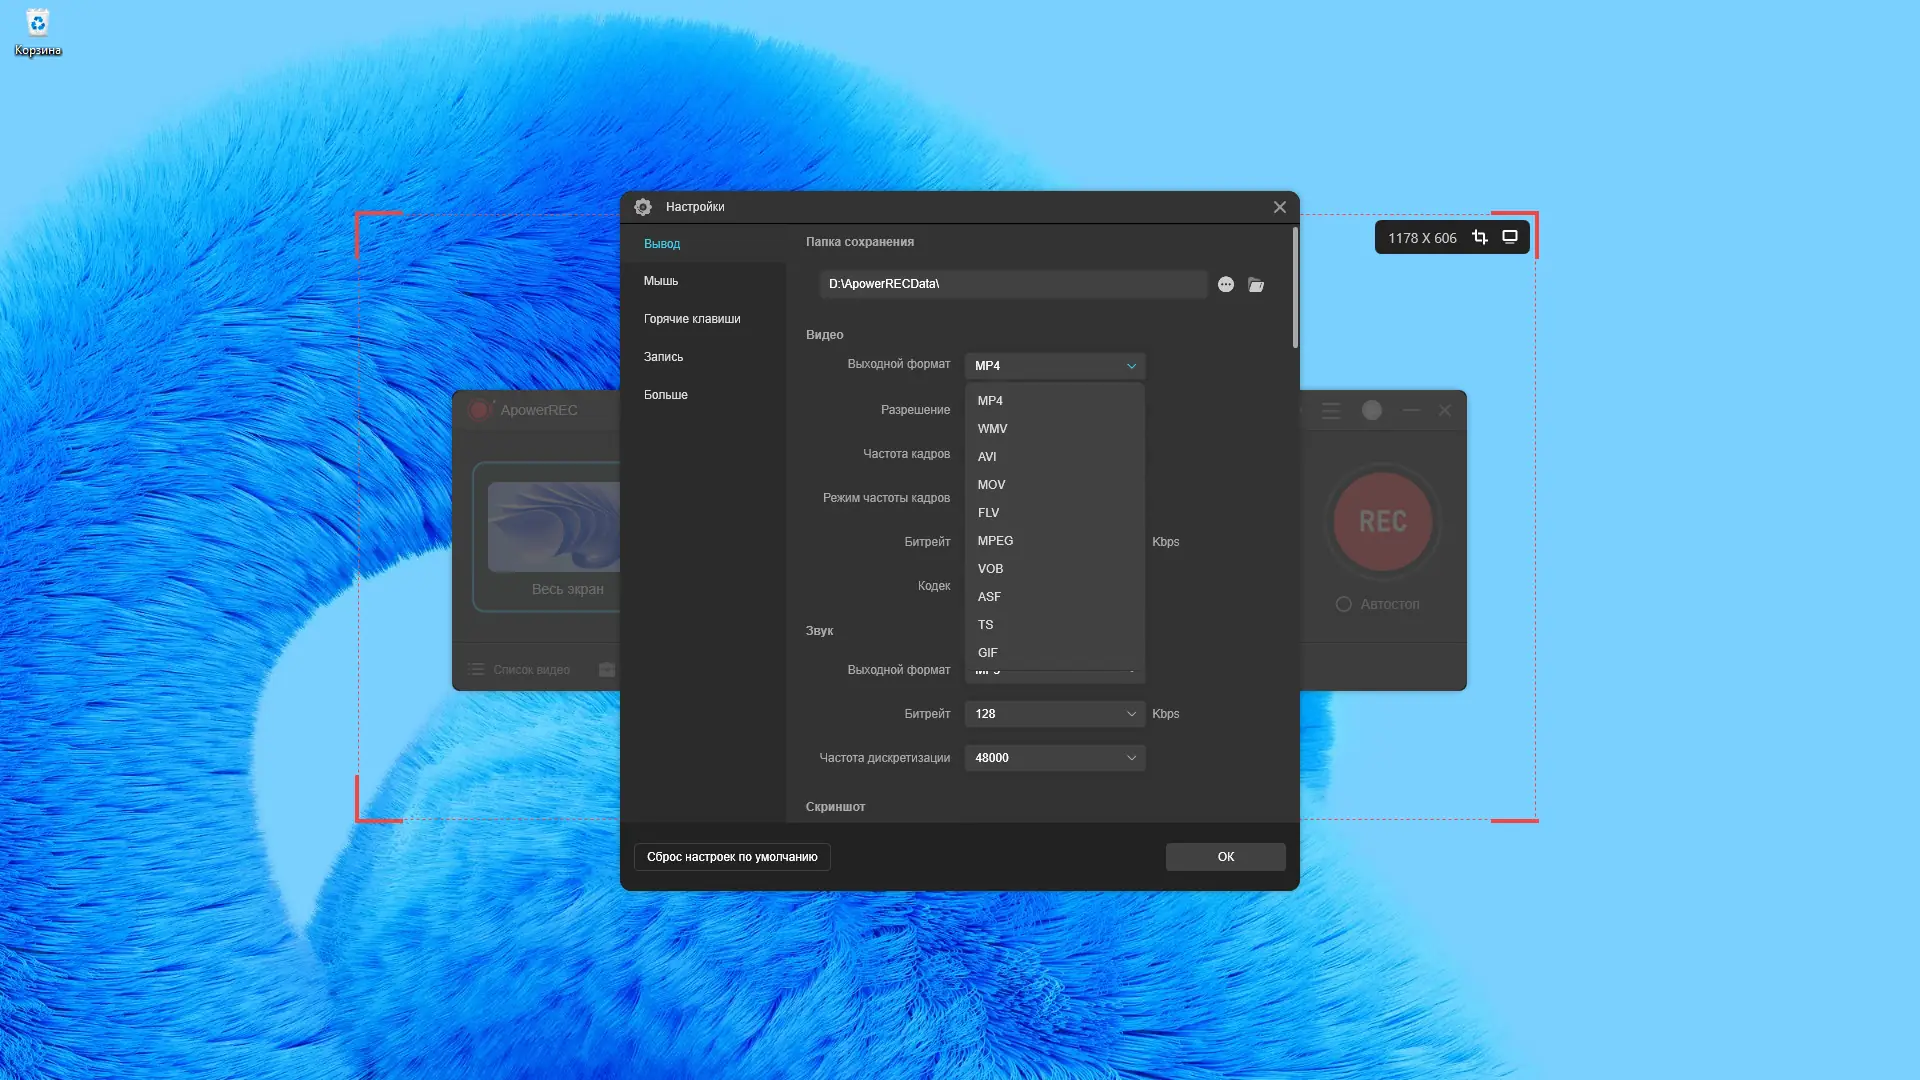
Task: Open the 48000 sample rate dropdown
Action: click(x=1054, y=758)
